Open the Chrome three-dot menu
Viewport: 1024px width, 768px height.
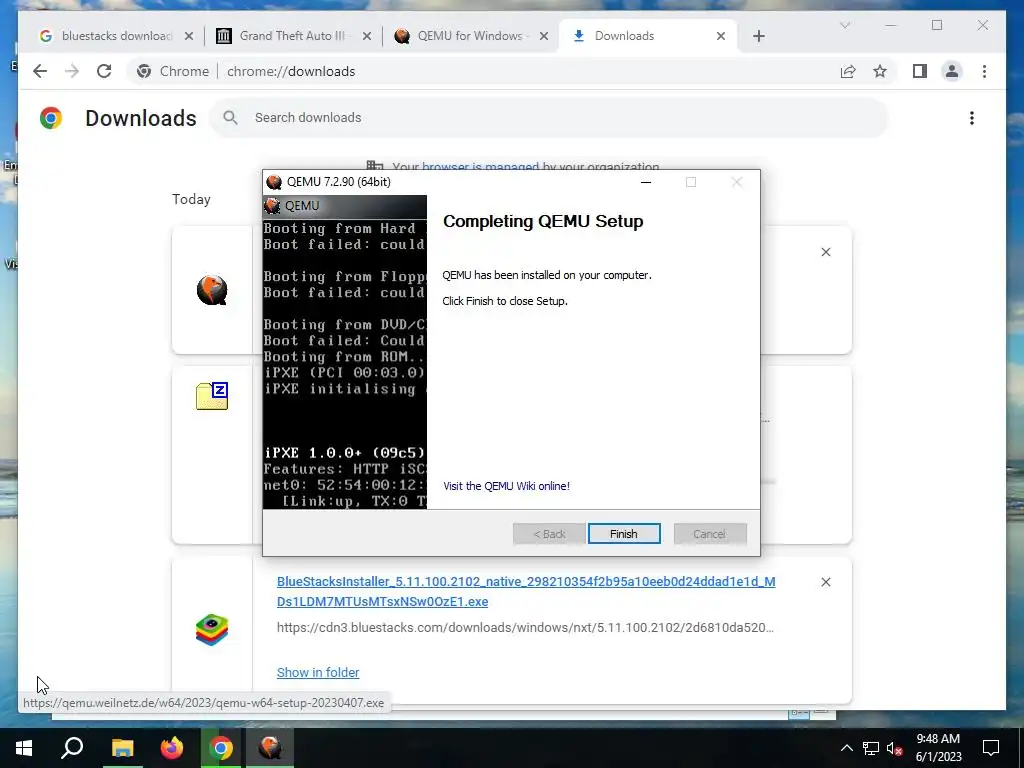pyautogui.click(x=984, y=71)
